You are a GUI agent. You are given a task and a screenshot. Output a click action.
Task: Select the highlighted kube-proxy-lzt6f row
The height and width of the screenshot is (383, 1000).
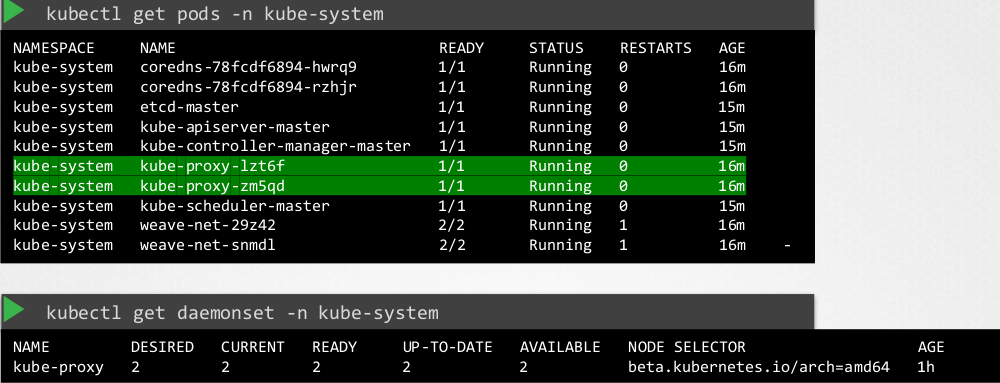pos(379,166)
